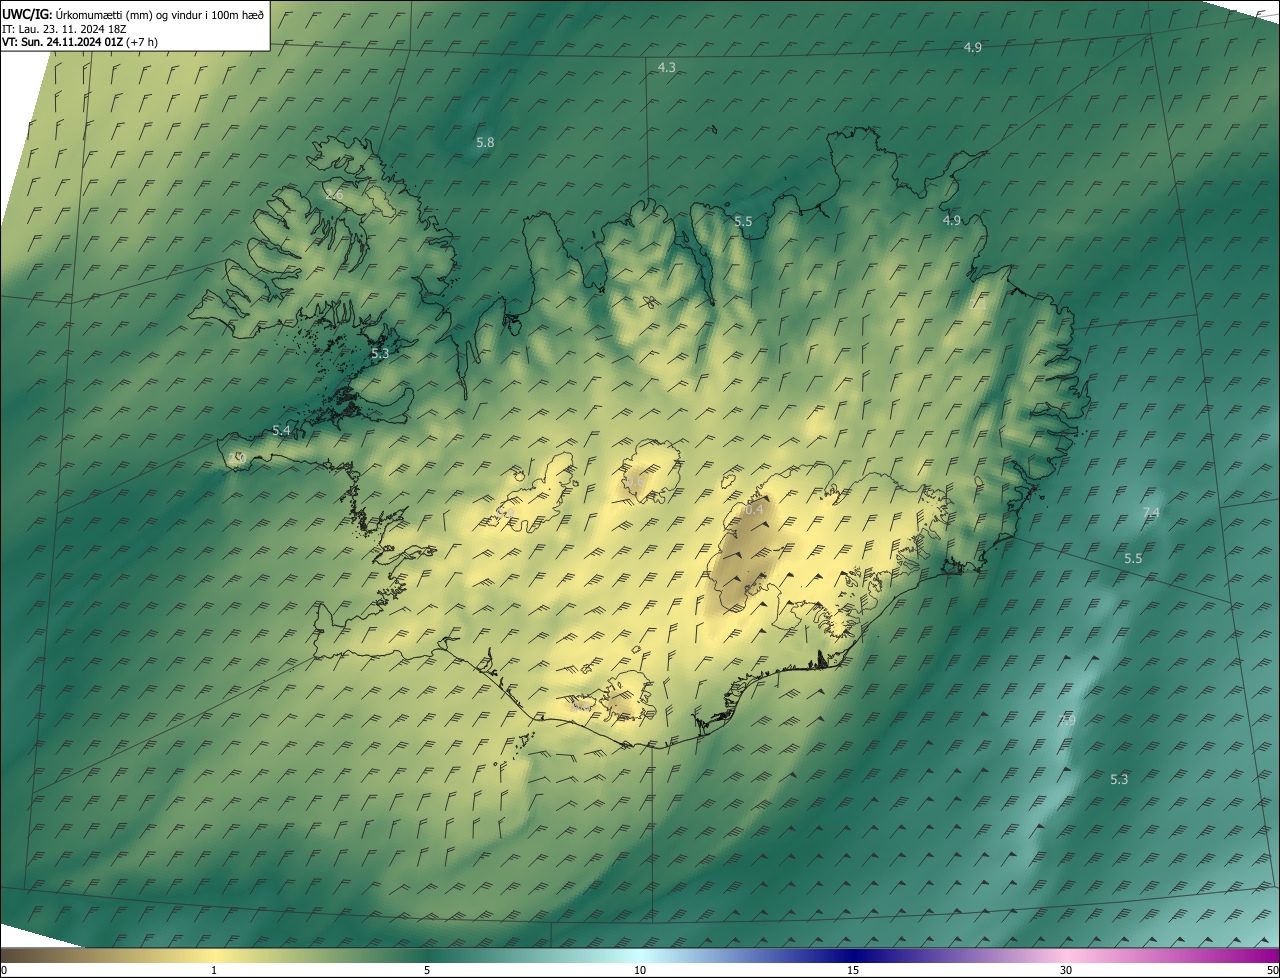
Task: Click the 5.8 value label on the map
Action: pyautogui.click(x=485, y=143)
